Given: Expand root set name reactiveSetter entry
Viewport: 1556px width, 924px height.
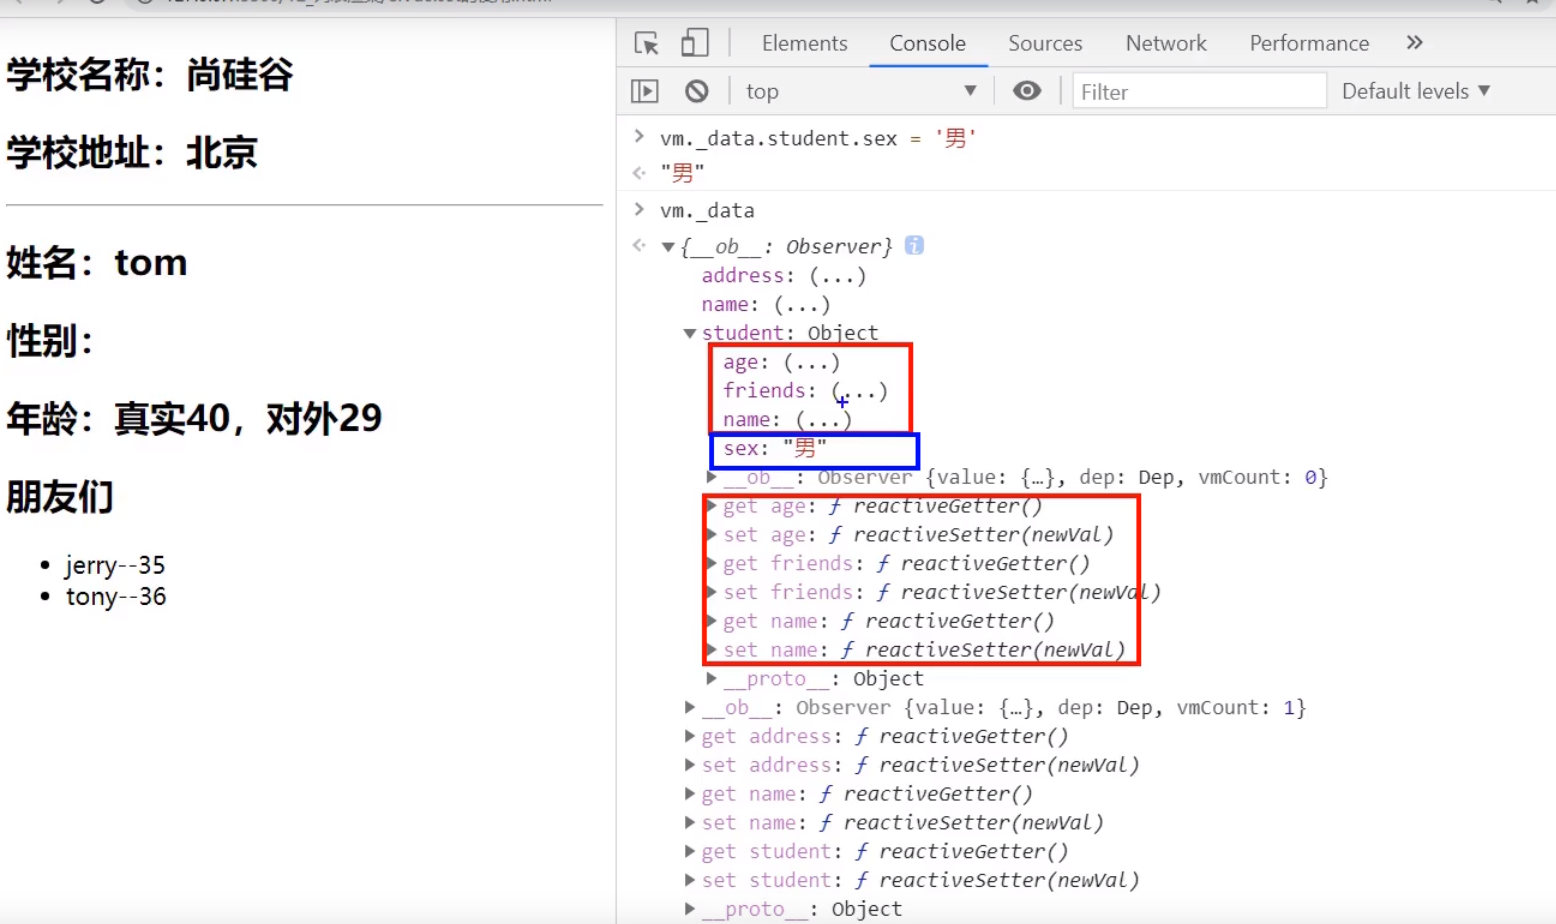Looking at the screenshot, I should coord(690,823).
